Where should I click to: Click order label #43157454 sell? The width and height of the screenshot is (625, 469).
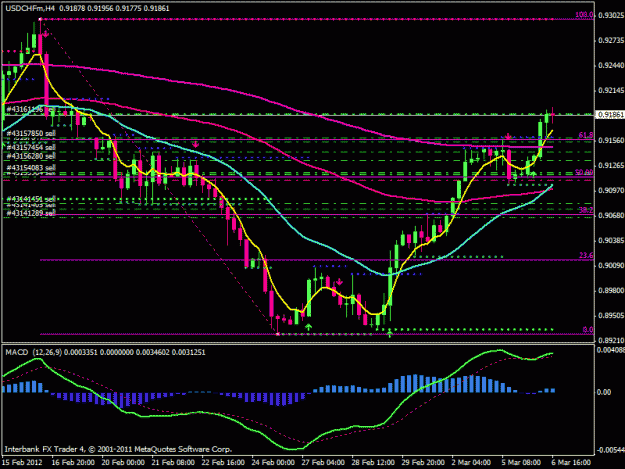pyautogui.click(x=31, y=148)
